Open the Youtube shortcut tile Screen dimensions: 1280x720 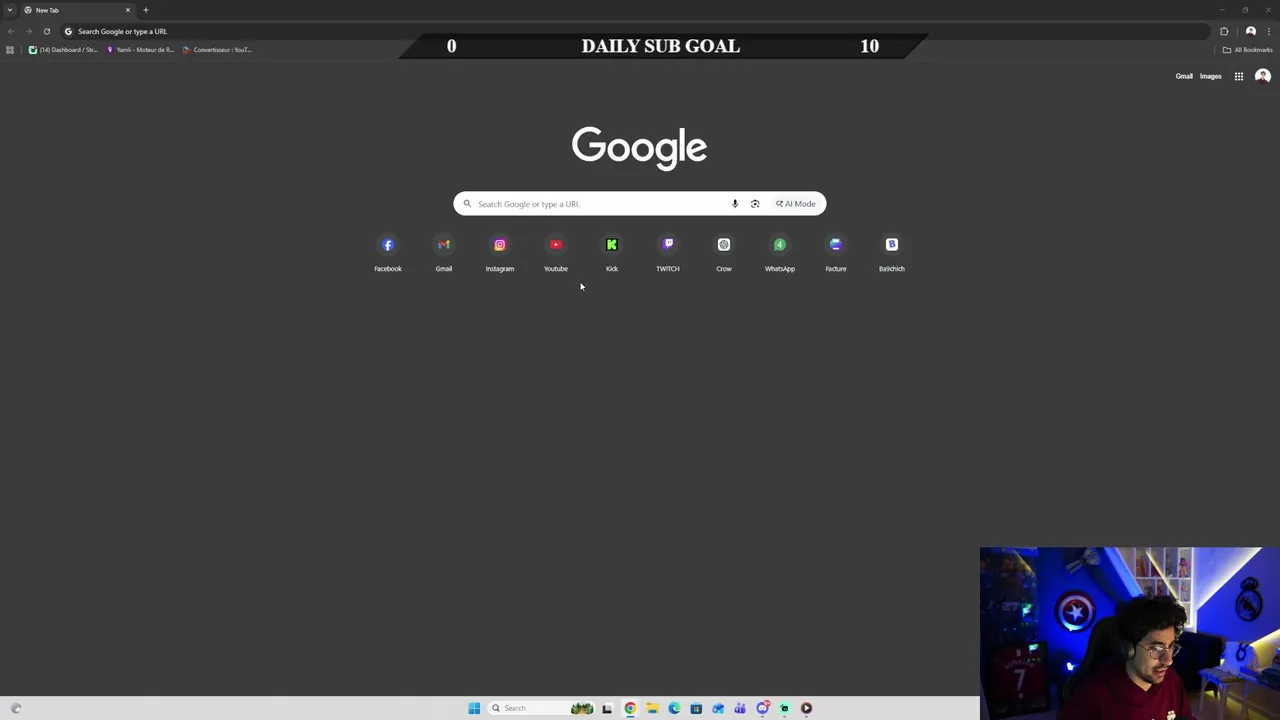coord(556,252)
